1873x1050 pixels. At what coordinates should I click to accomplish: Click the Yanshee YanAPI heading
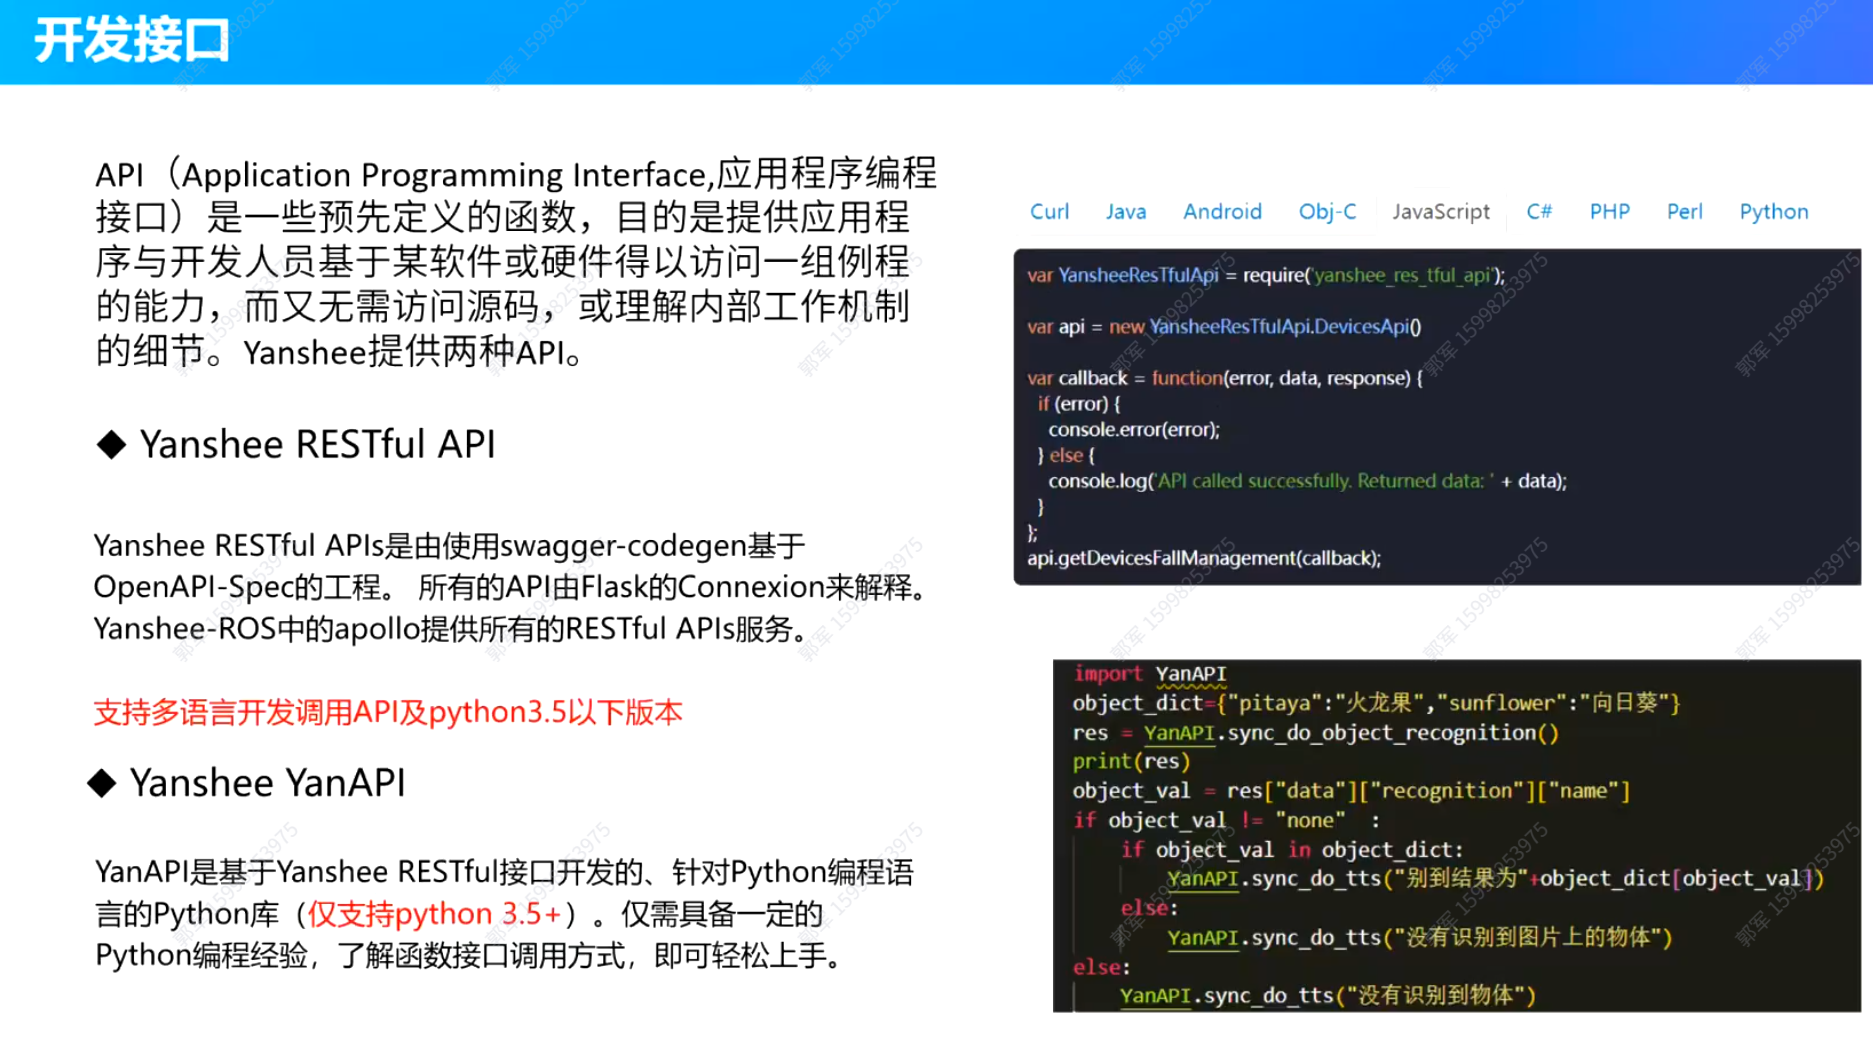(x=267, y=783)
